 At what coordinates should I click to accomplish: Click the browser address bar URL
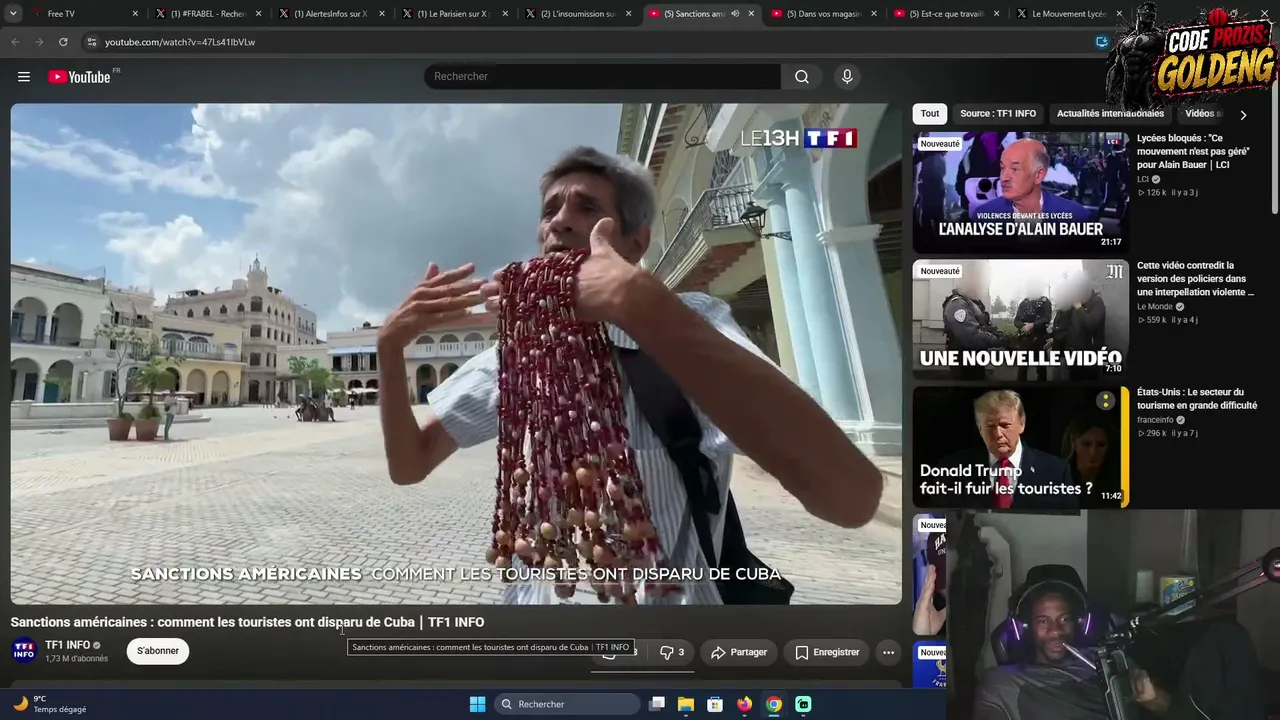[180, 42]
